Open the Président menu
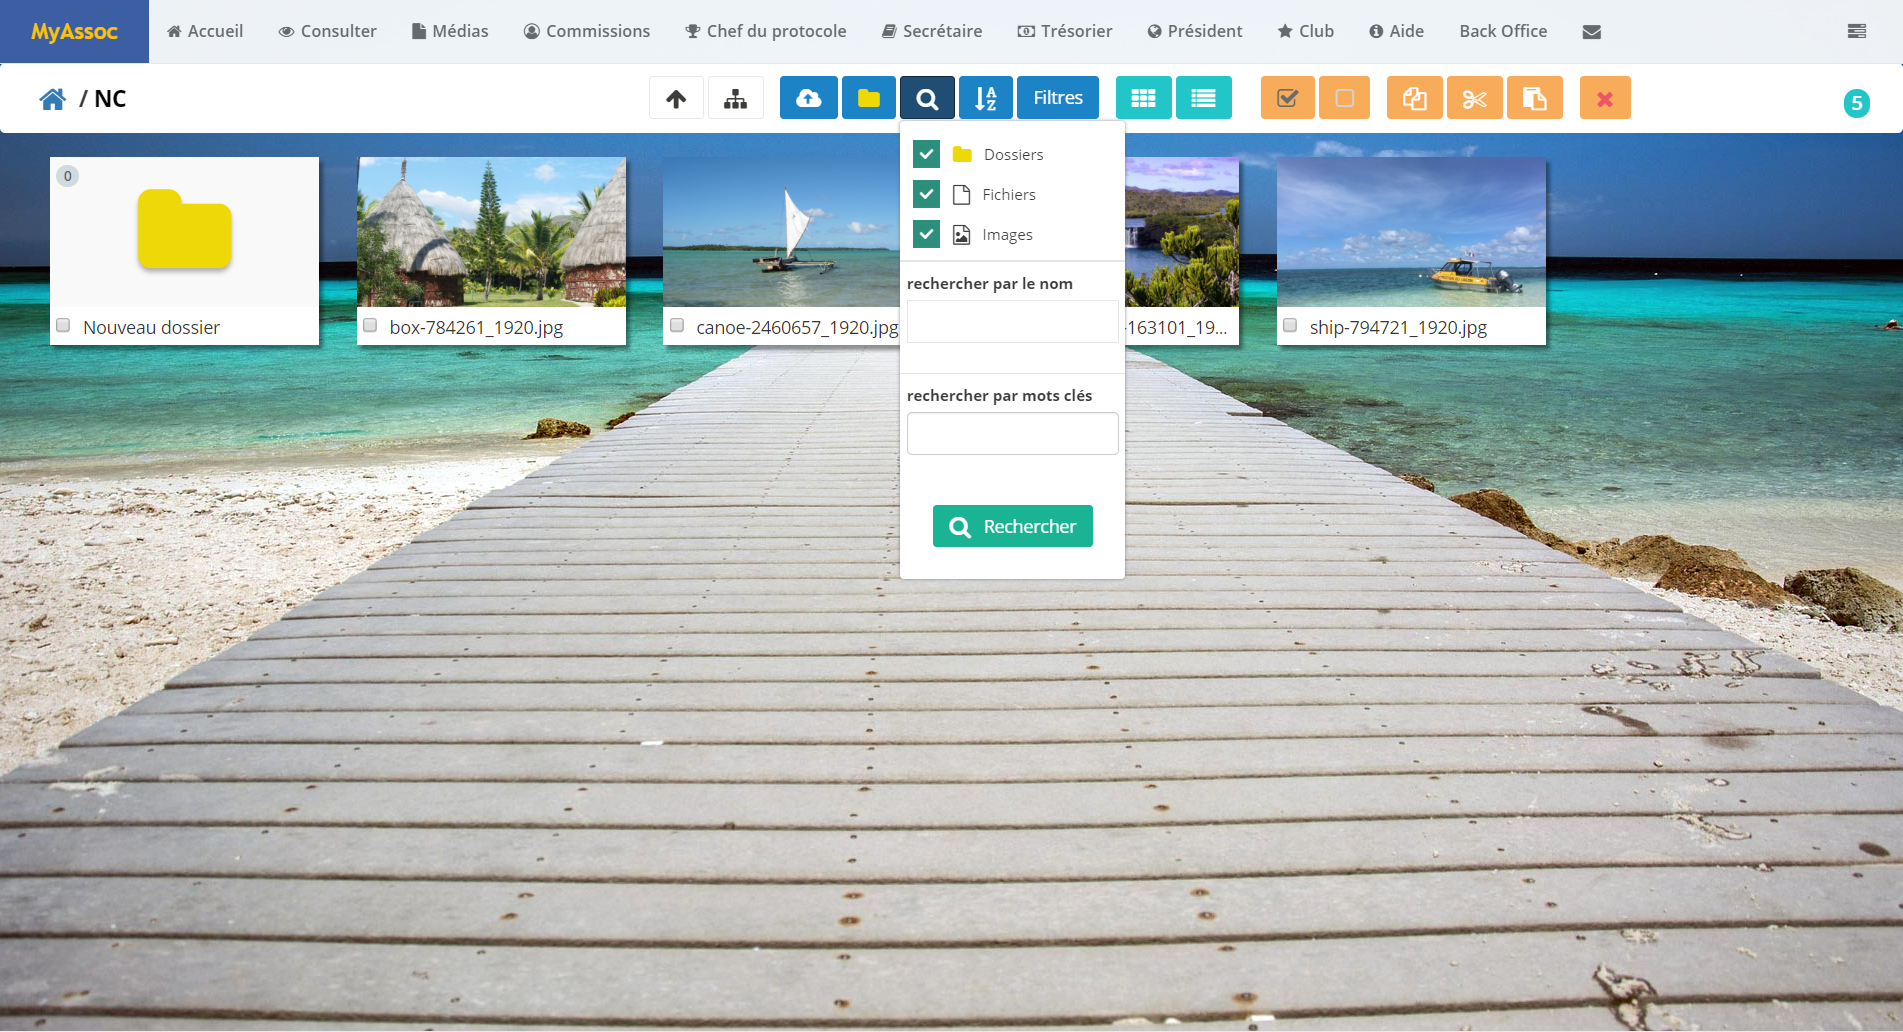Screen dimensions: 1903x1032 pos(1195,31)
